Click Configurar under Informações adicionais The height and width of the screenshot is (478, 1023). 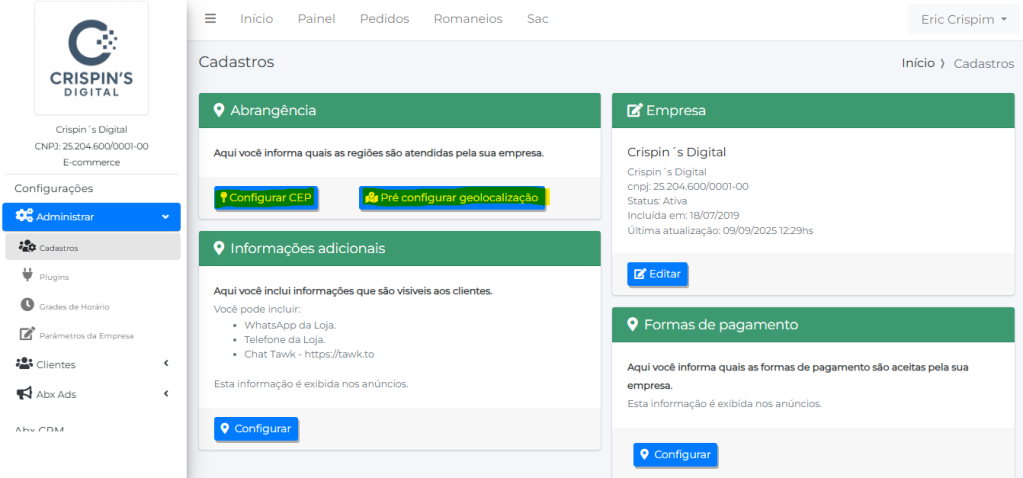click(256, 429)
